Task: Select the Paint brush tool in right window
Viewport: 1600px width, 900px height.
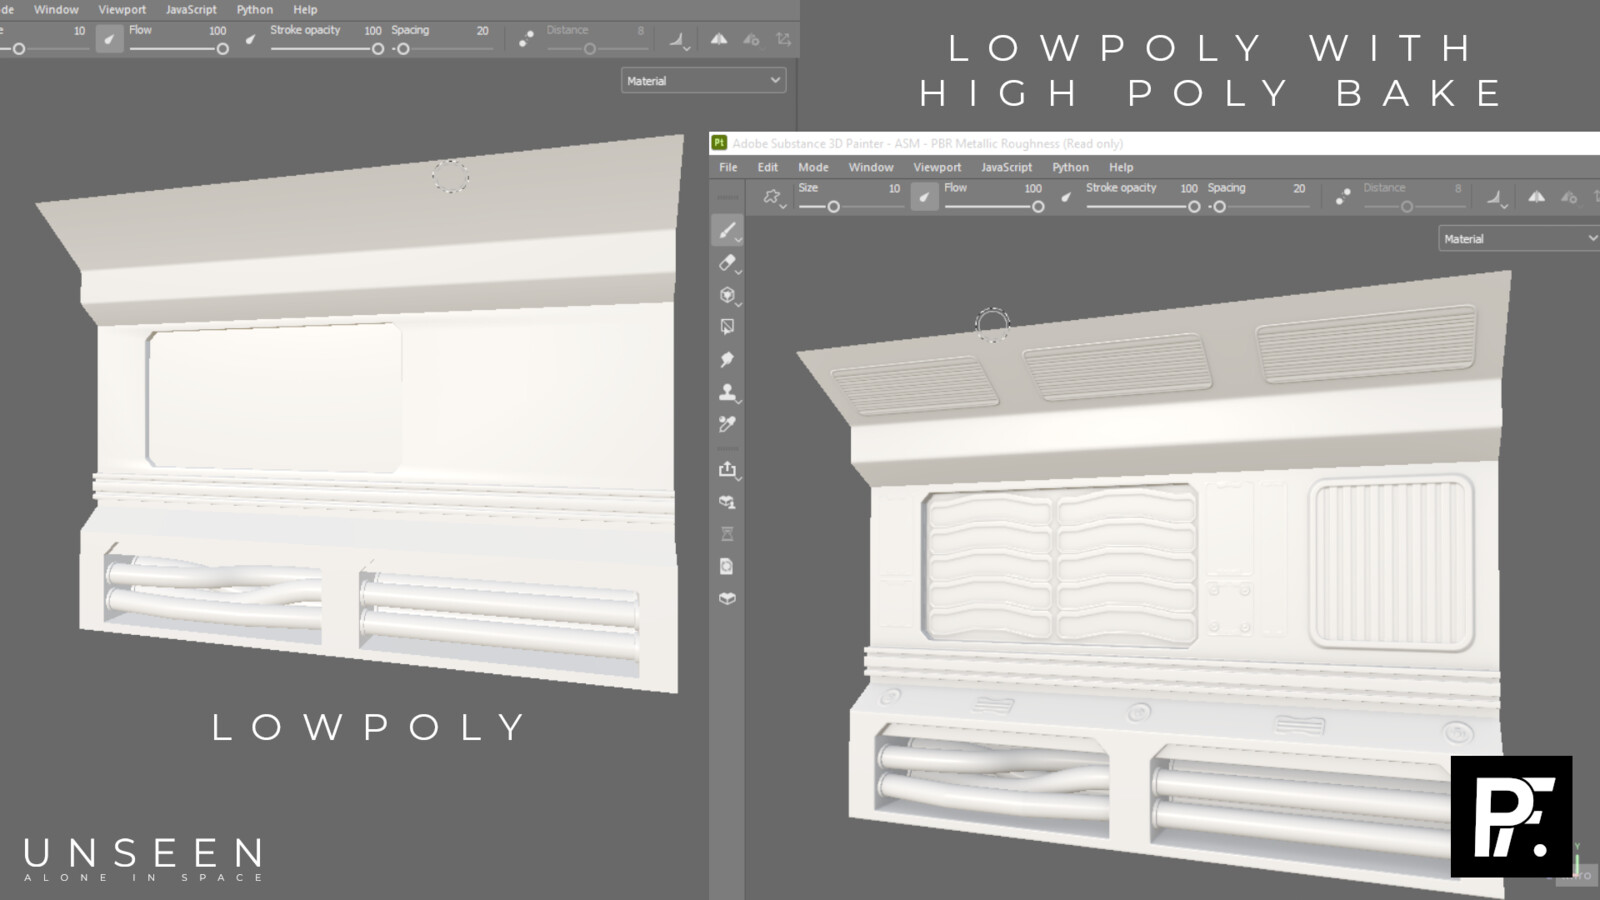Action: (727, 231)
